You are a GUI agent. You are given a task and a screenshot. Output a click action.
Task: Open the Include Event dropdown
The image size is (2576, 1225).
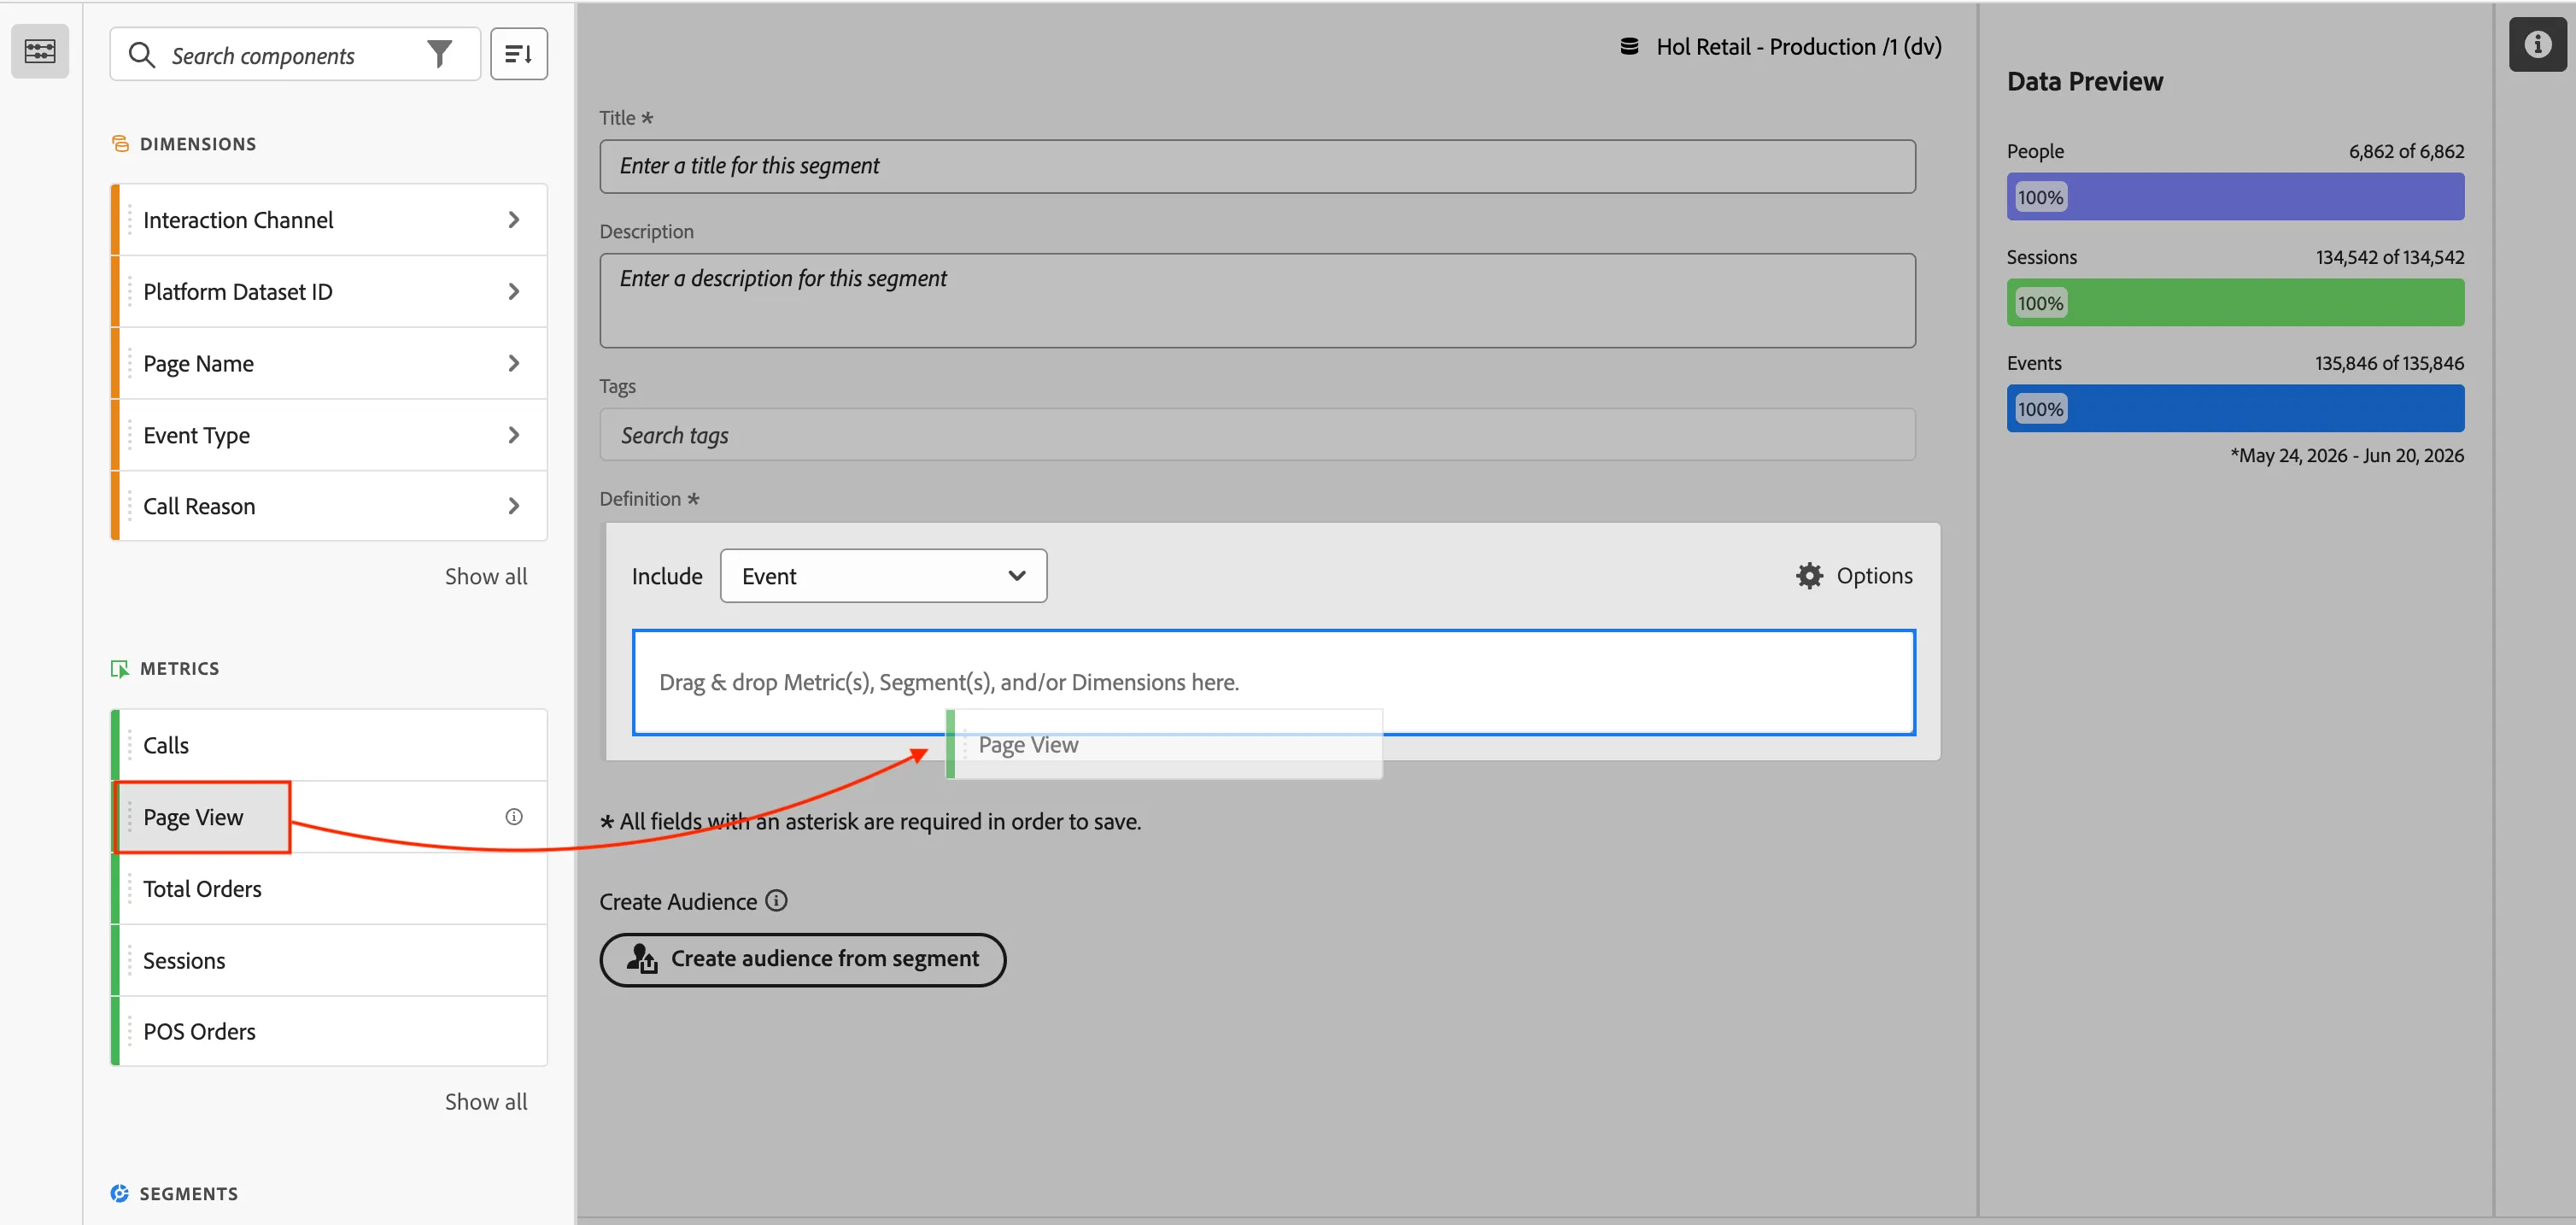point(883,576)
